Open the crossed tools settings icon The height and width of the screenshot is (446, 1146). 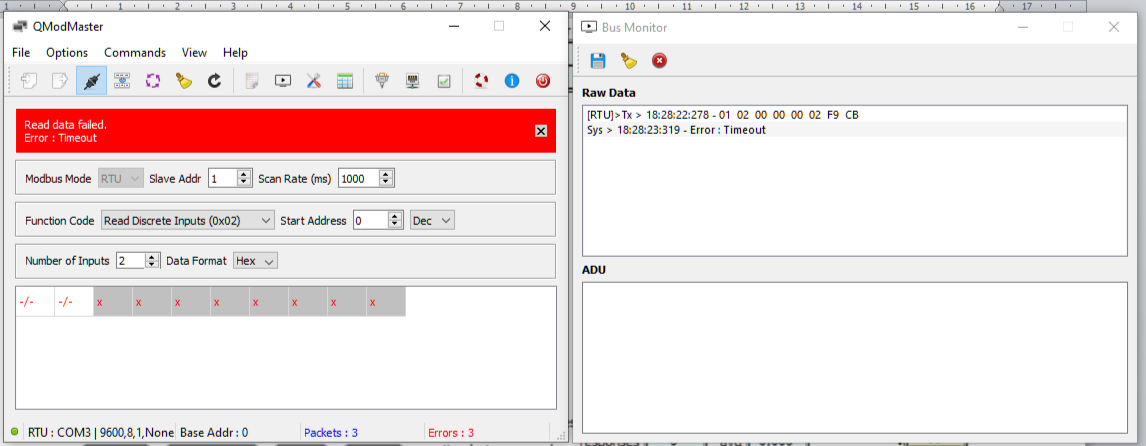click(x=314, y=81)
